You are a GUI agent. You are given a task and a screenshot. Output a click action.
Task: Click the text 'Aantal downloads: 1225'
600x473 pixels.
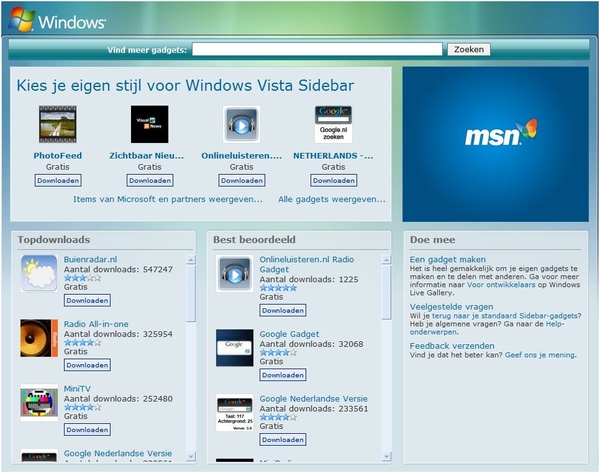309,279
